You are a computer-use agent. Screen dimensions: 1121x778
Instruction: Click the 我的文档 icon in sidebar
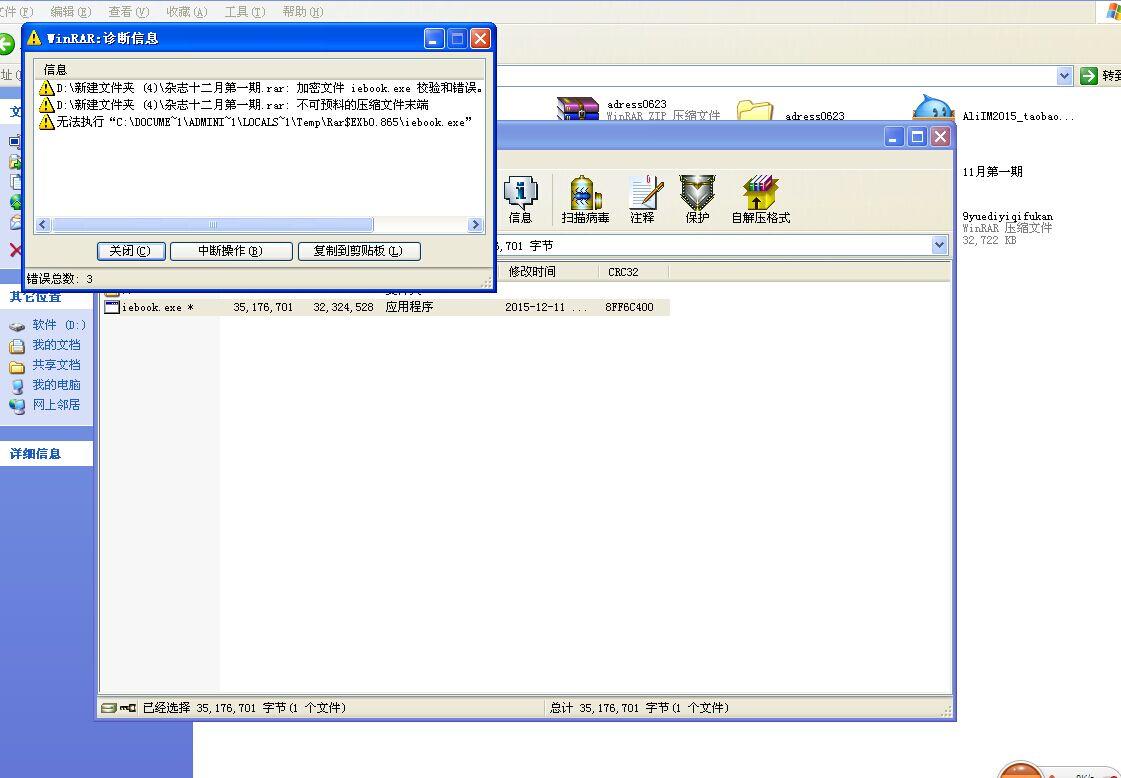pyautogui.click(x=17, y=346)
